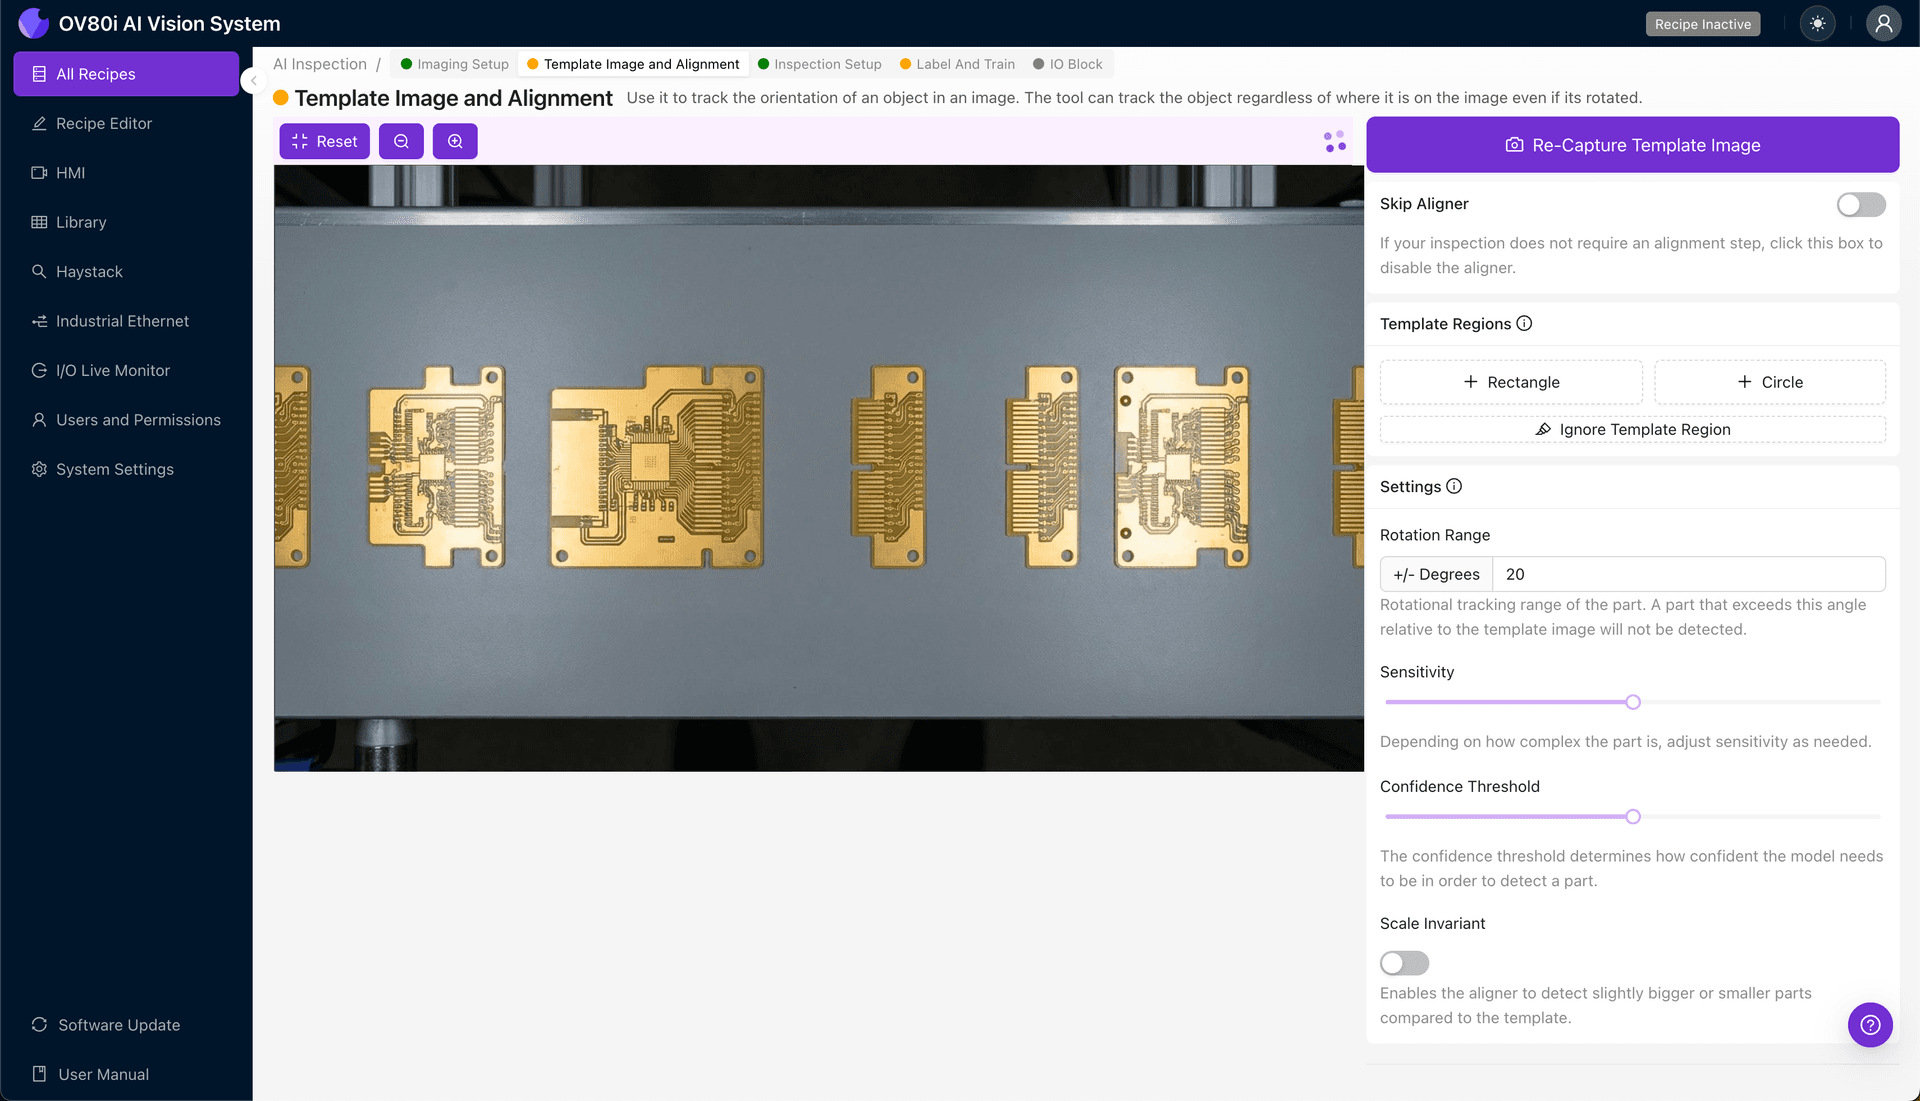Collapse the sidebar with the chevron arrow

point(254,81)
